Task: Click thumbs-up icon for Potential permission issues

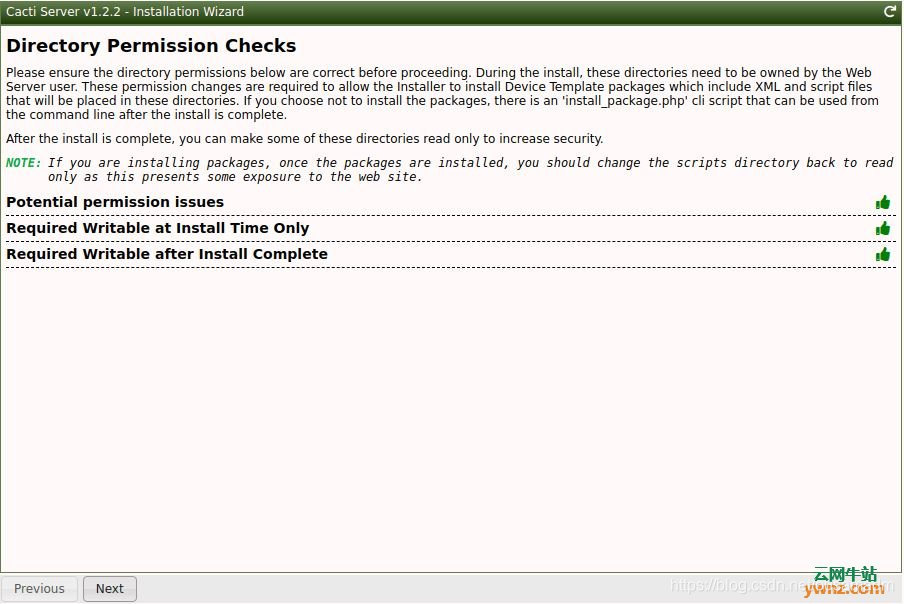Action: click(x=883, y=202)
